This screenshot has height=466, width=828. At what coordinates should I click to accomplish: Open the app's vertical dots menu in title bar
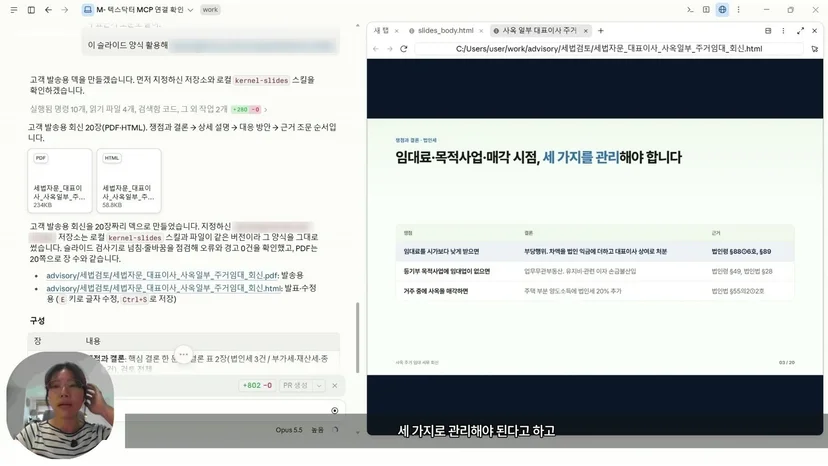[738, 10]
